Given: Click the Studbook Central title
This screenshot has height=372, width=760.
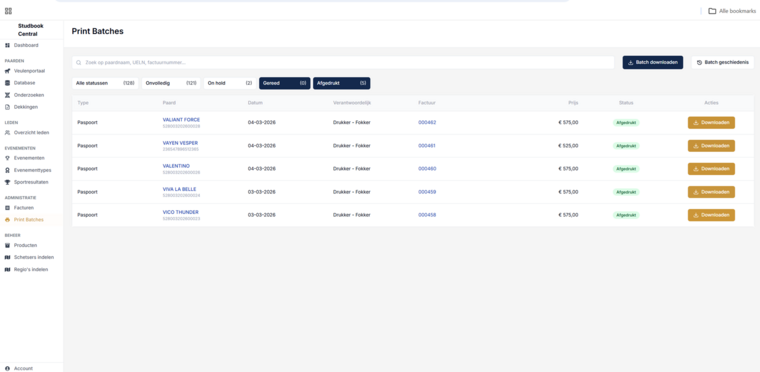Looking at the screenshot, I should click(x=31, y=30).
